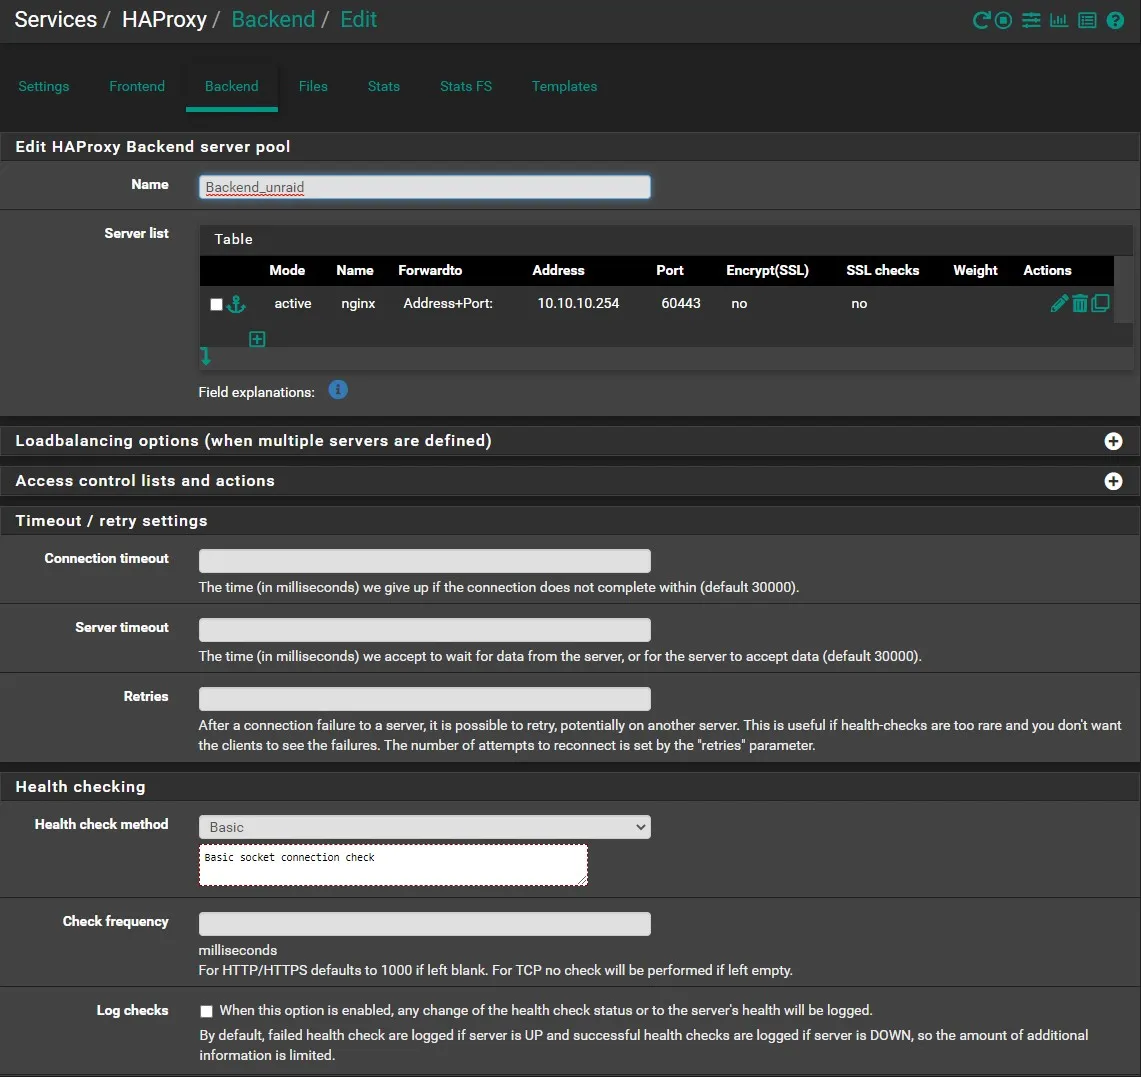Delete the nginx server entry
The width and height of the screenshot is (1141, 1077).
point(1080,303)
